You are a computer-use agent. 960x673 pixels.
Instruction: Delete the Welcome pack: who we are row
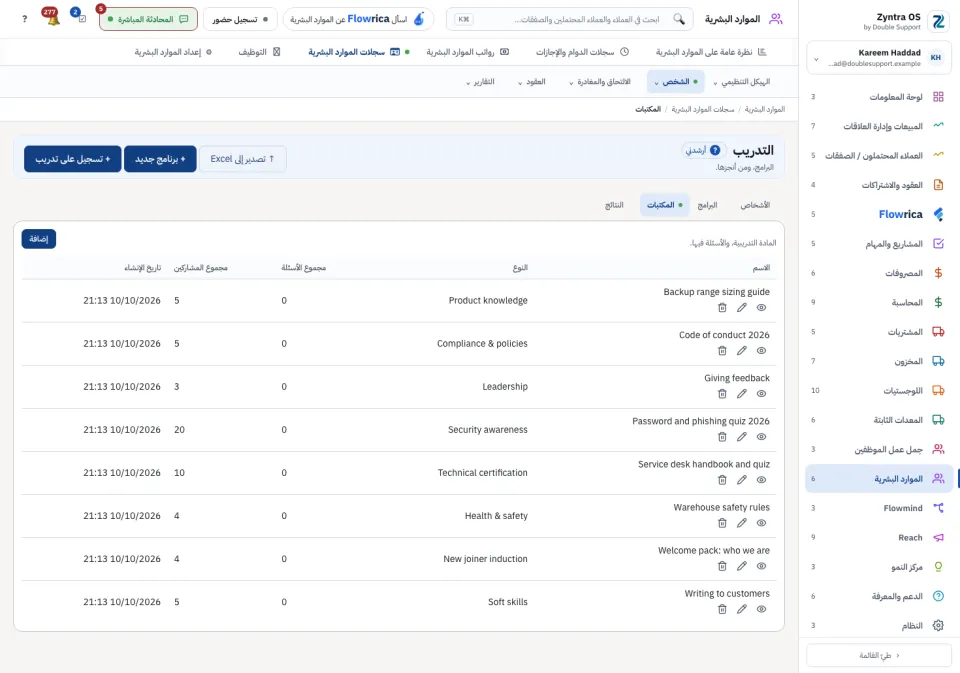[x=722, y=566]
